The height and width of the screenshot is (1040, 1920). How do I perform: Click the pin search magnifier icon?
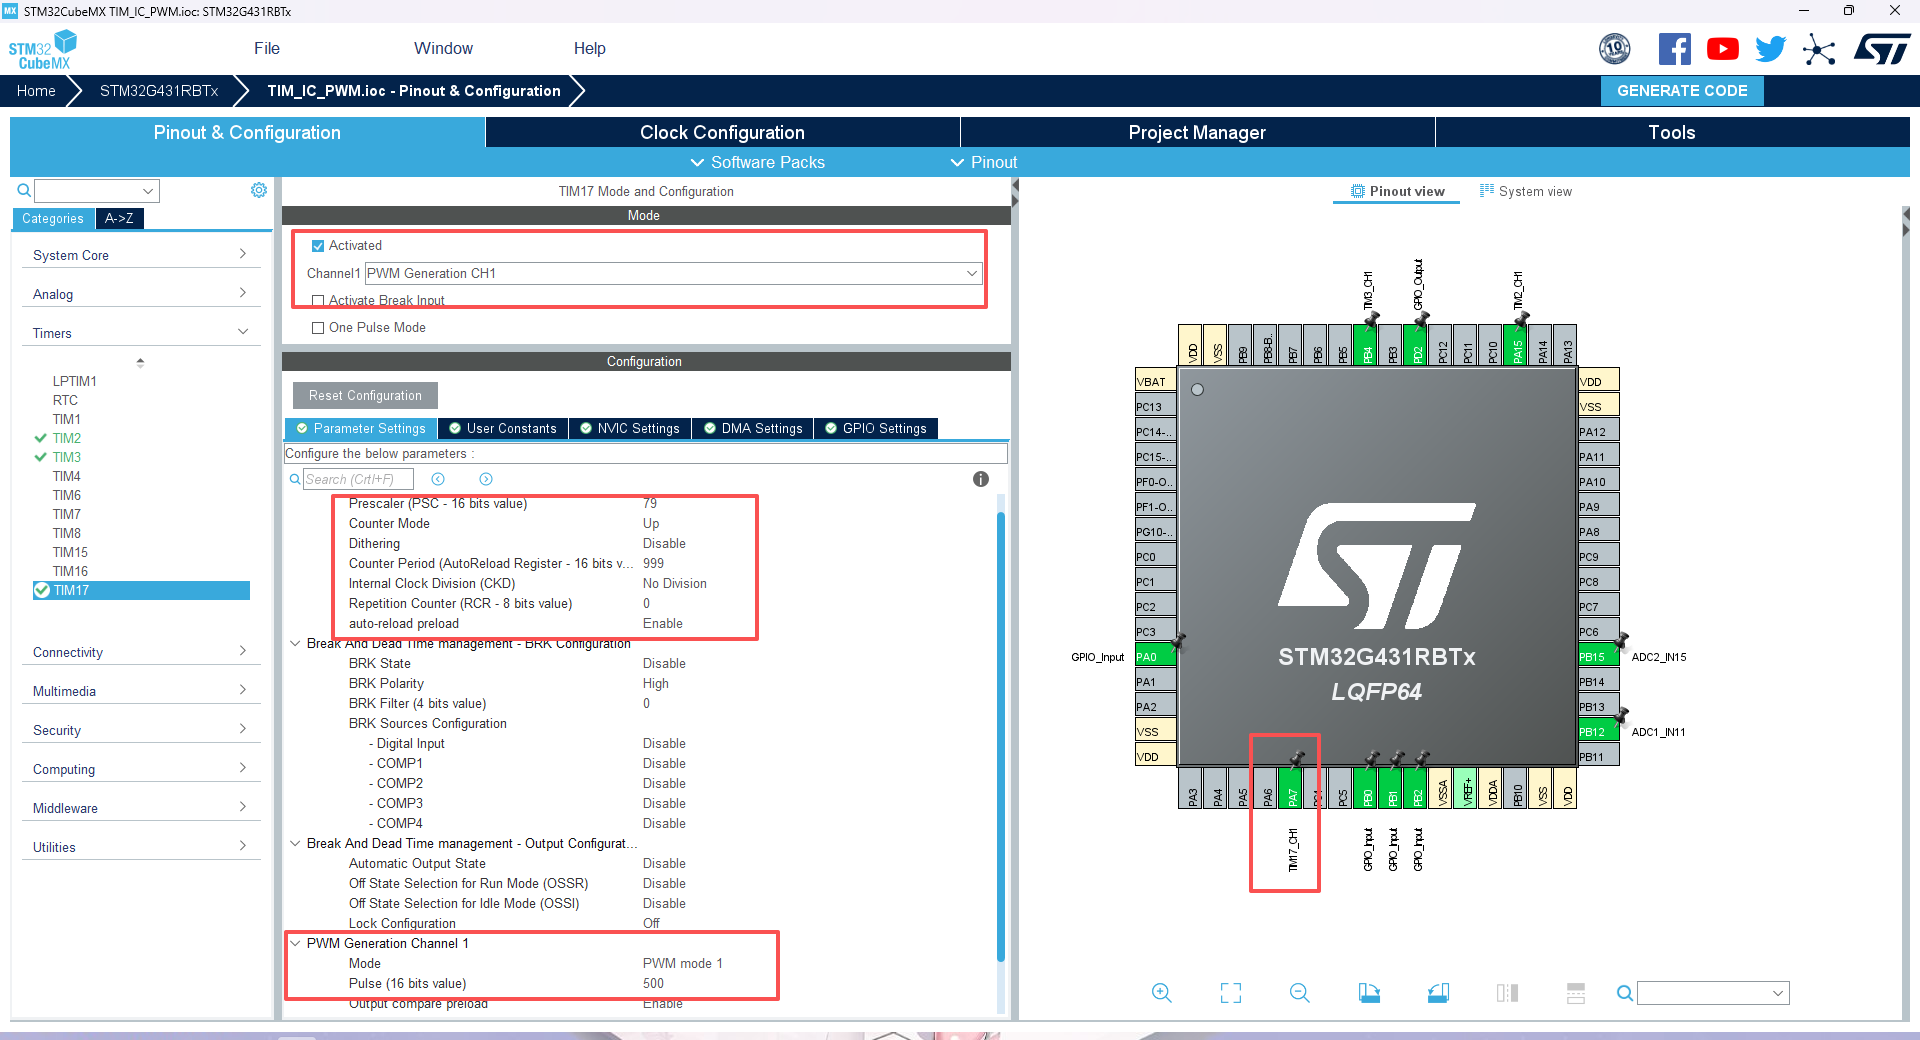tap(1625, 993)
